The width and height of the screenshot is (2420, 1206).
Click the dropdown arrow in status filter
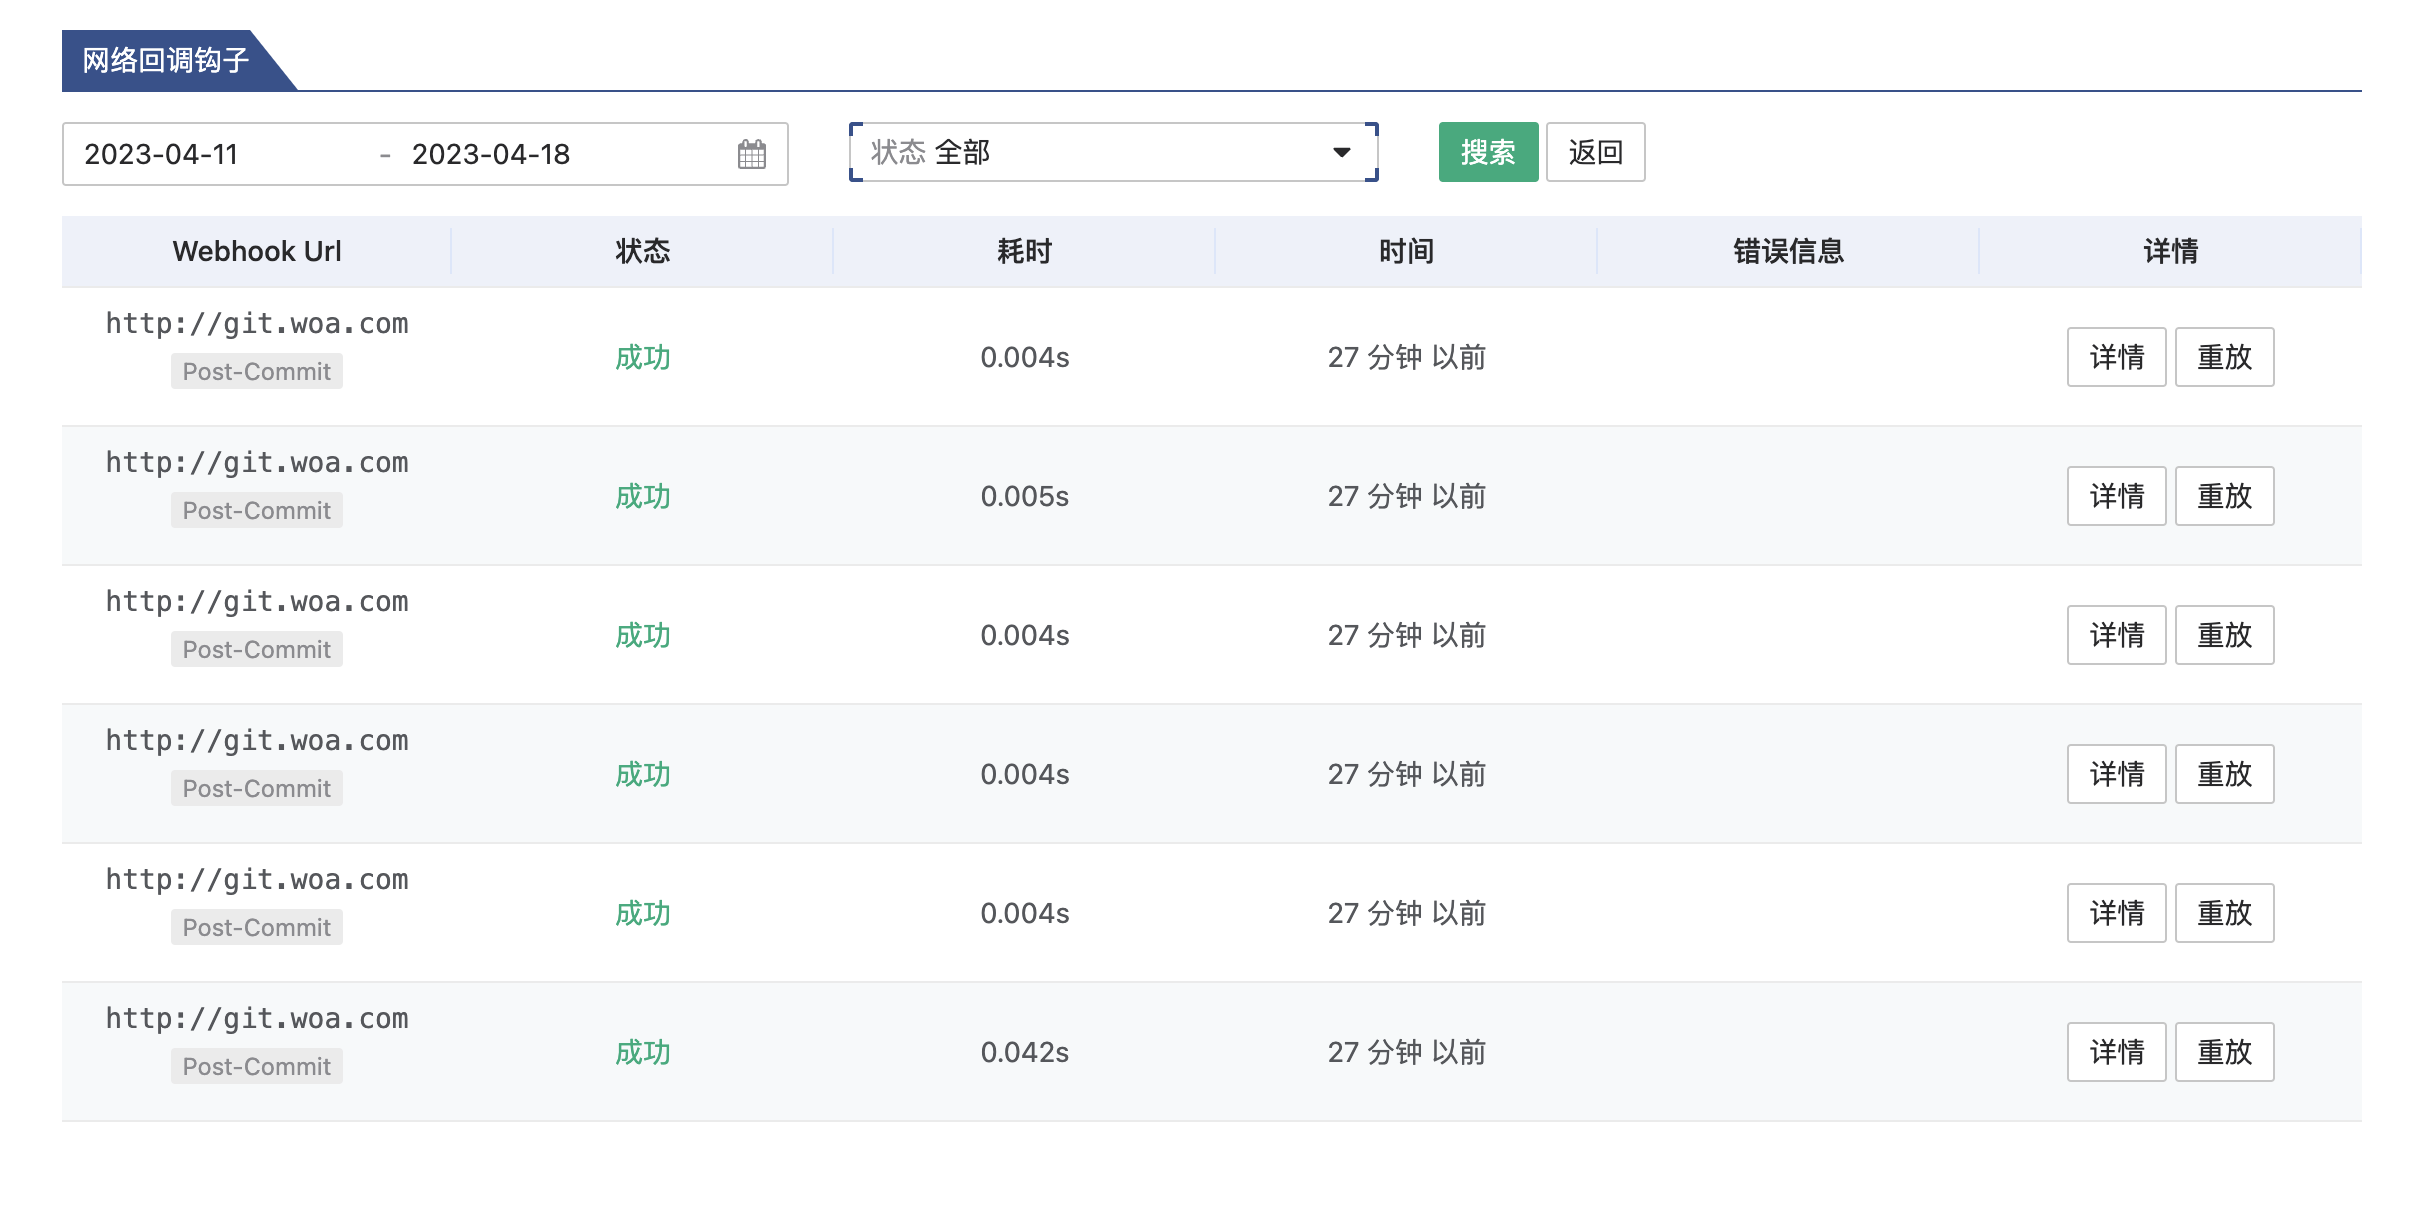[1341, 152]
